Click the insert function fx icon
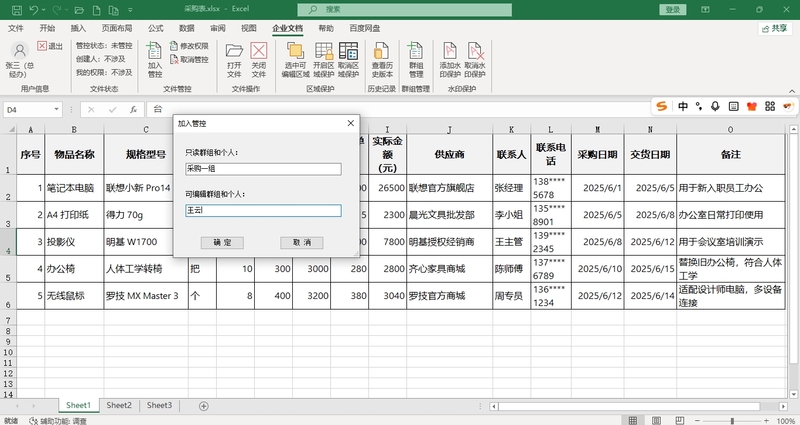 click(133, 109)
